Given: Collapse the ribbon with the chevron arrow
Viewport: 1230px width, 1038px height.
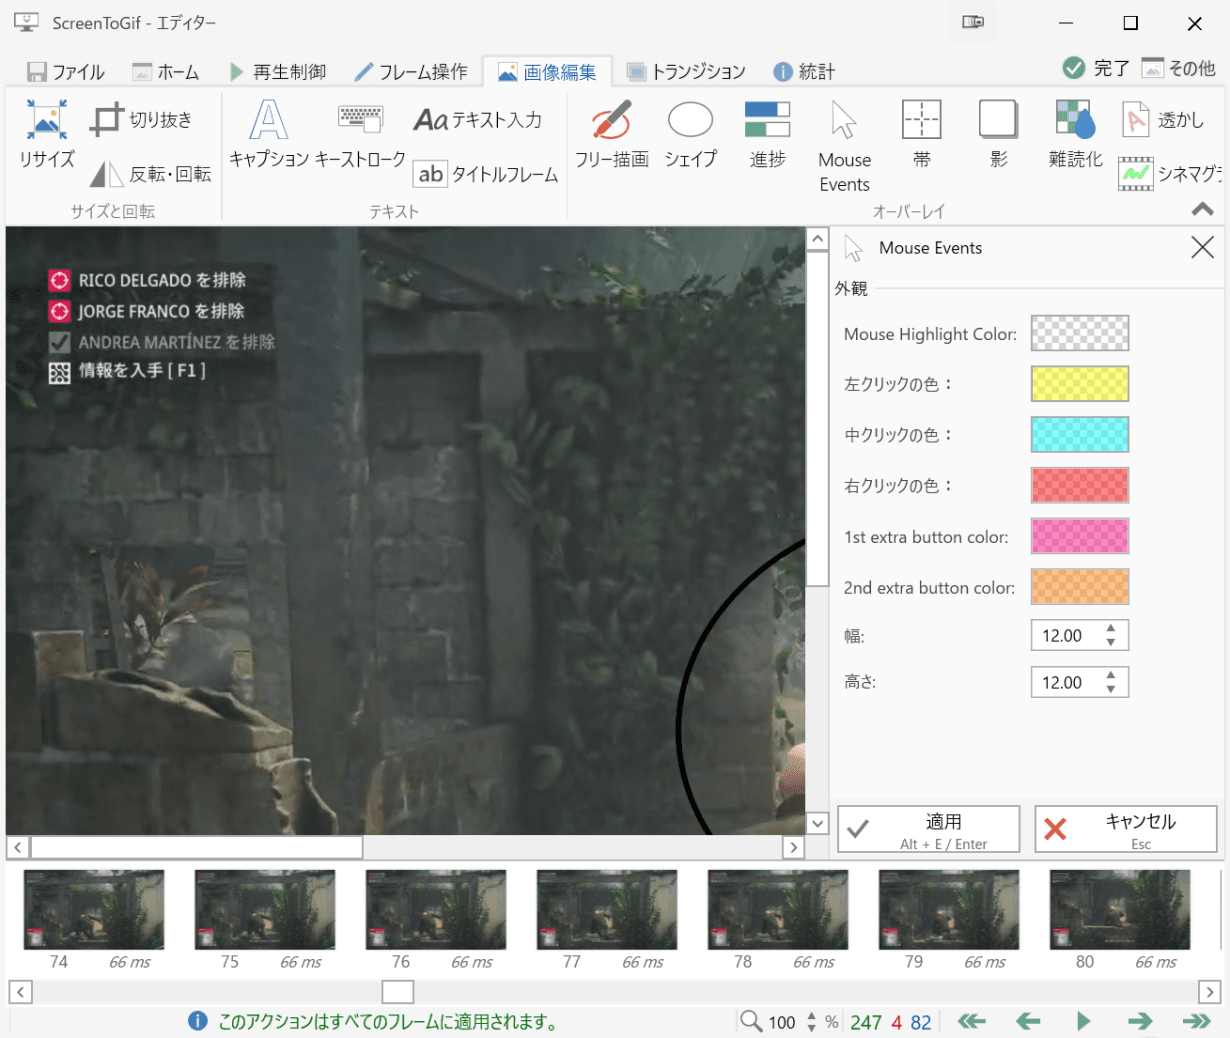Looking at the screenshot, I should (1202, 209).
